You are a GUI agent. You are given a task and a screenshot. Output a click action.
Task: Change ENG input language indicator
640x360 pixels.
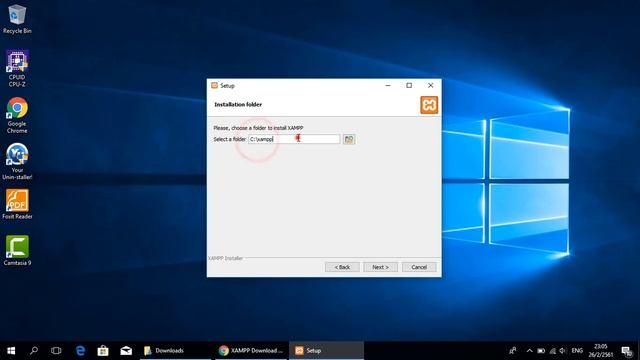pos(577,351)
